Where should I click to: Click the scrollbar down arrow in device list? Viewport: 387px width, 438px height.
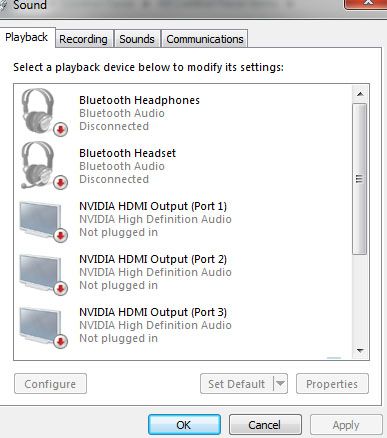[x=360, y=350]
